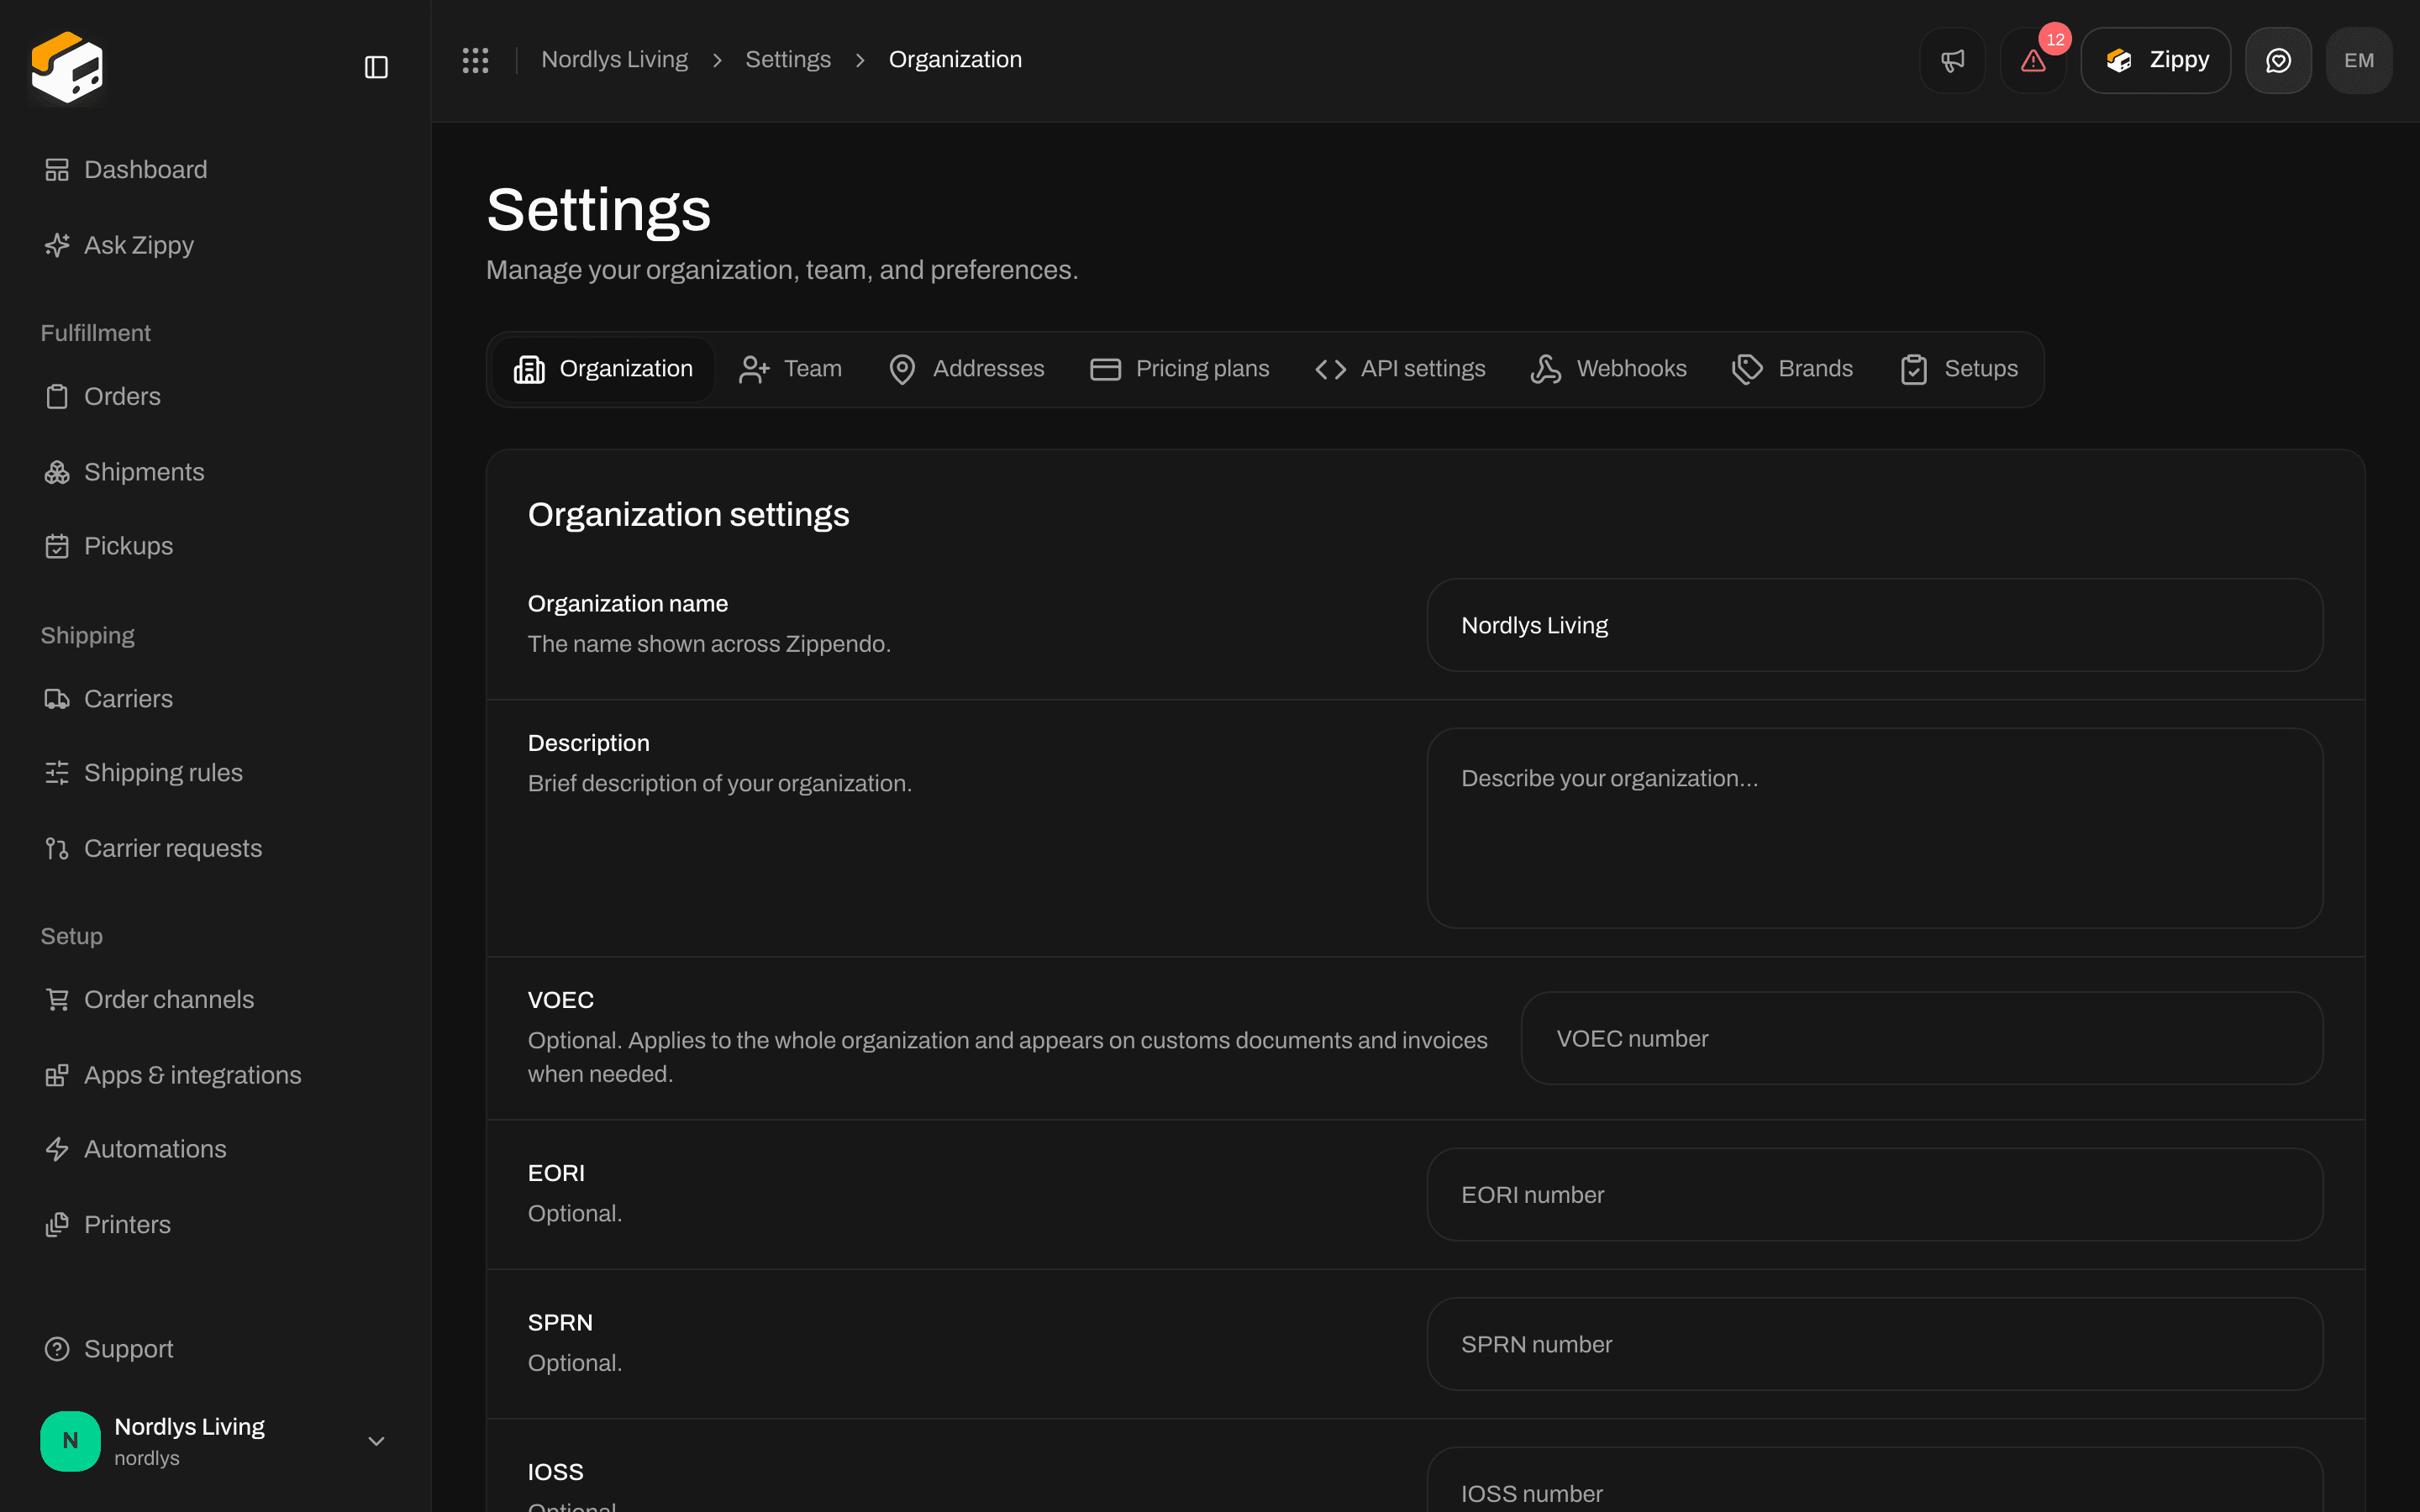View alerts with the warning triangle icon
The image size is (2420, 1512).
point(2033,60)
